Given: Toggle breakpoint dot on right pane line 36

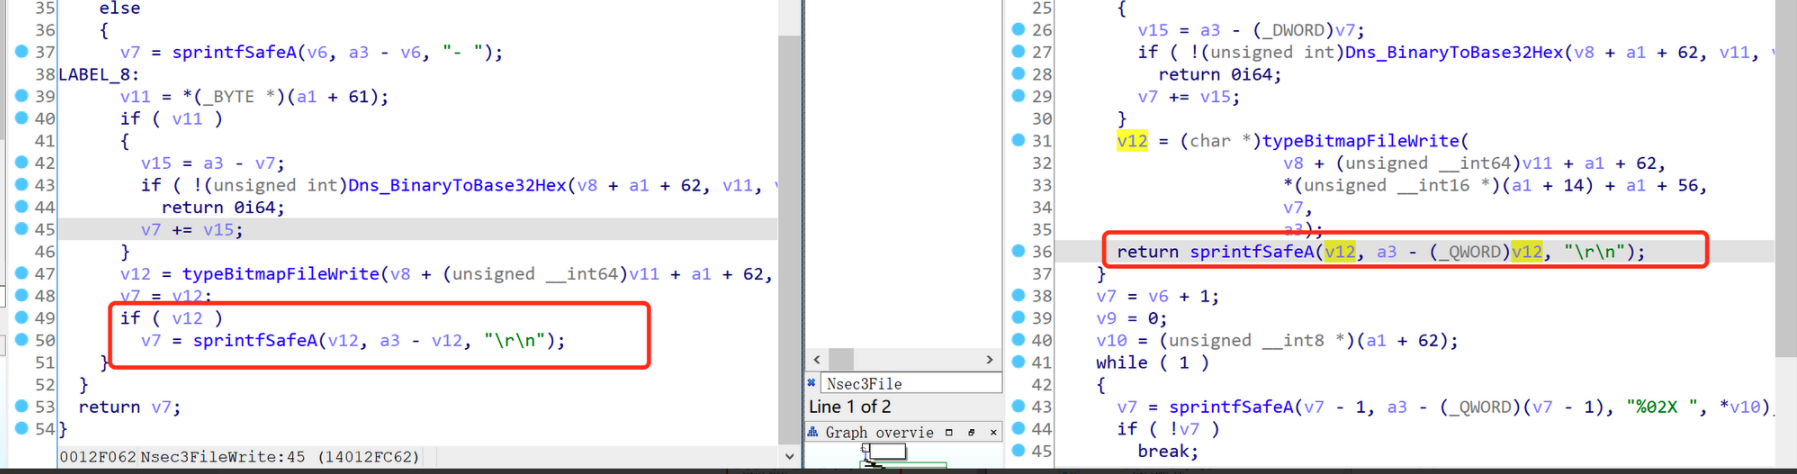Looking at the screenshot, I should click(1018, 250).
